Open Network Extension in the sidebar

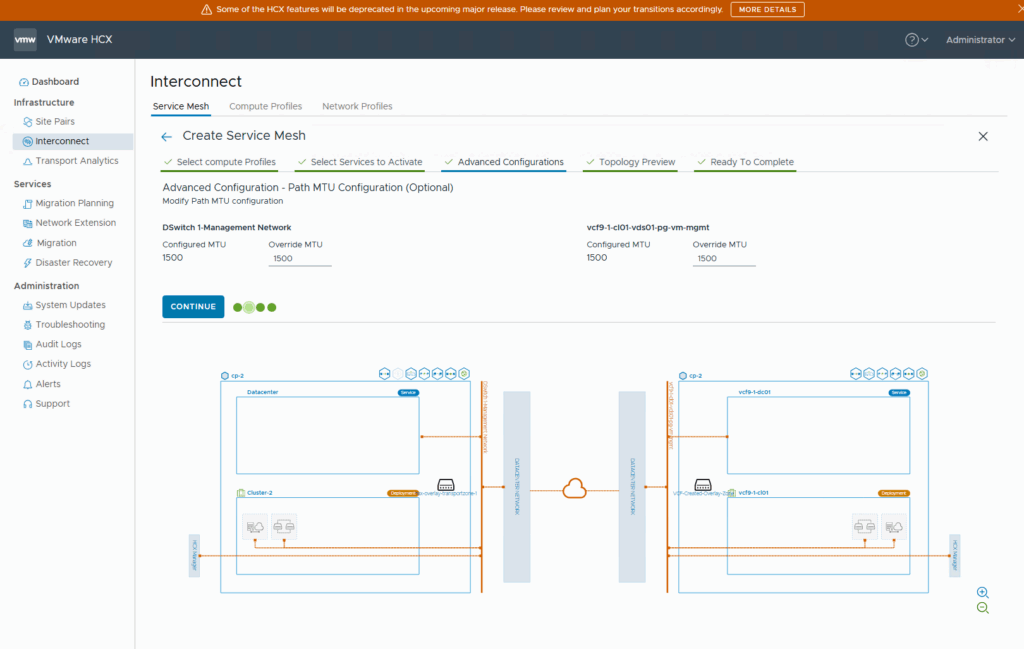coord(75,223)
